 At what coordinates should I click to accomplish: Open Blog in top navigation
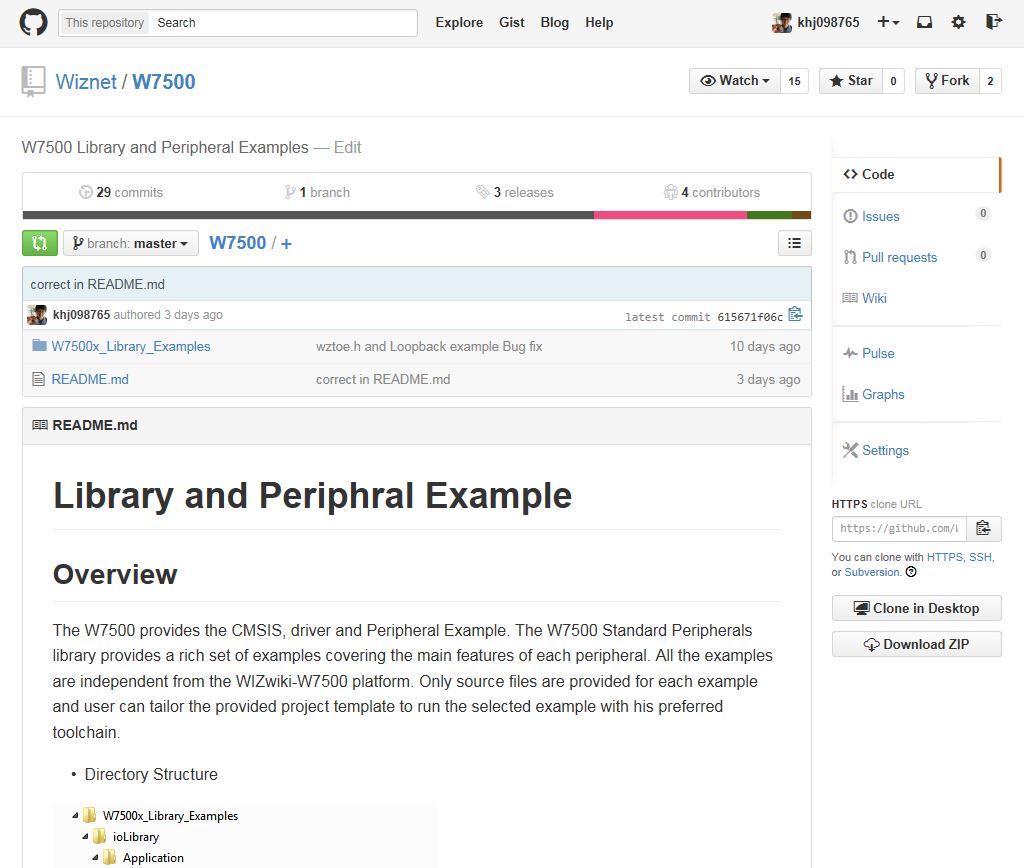(x=554, y=22)
